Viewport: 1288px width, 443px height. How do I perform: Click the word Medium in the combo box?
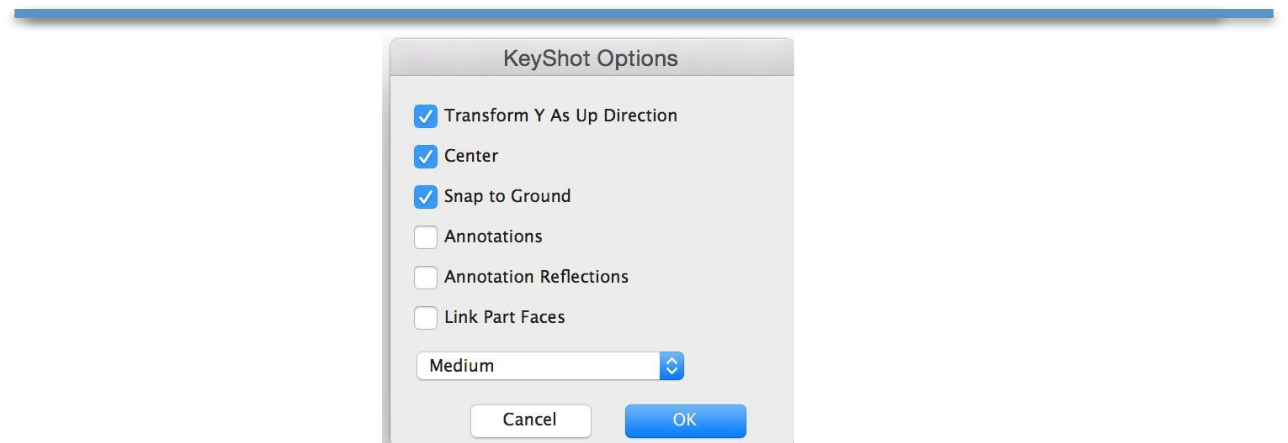461,366
